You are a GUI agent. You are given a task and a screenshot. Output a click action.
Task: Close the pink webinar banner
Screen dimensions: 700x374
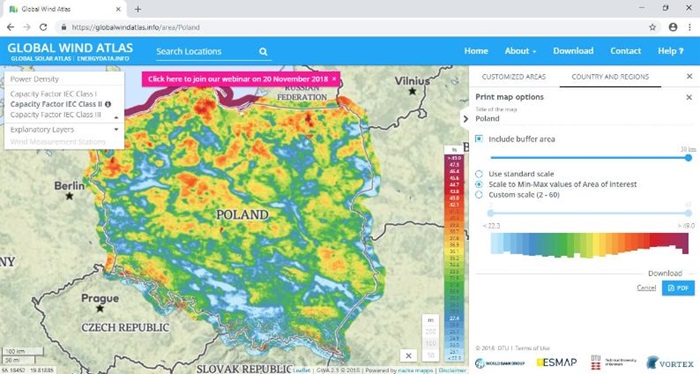[x=334, y=79]
